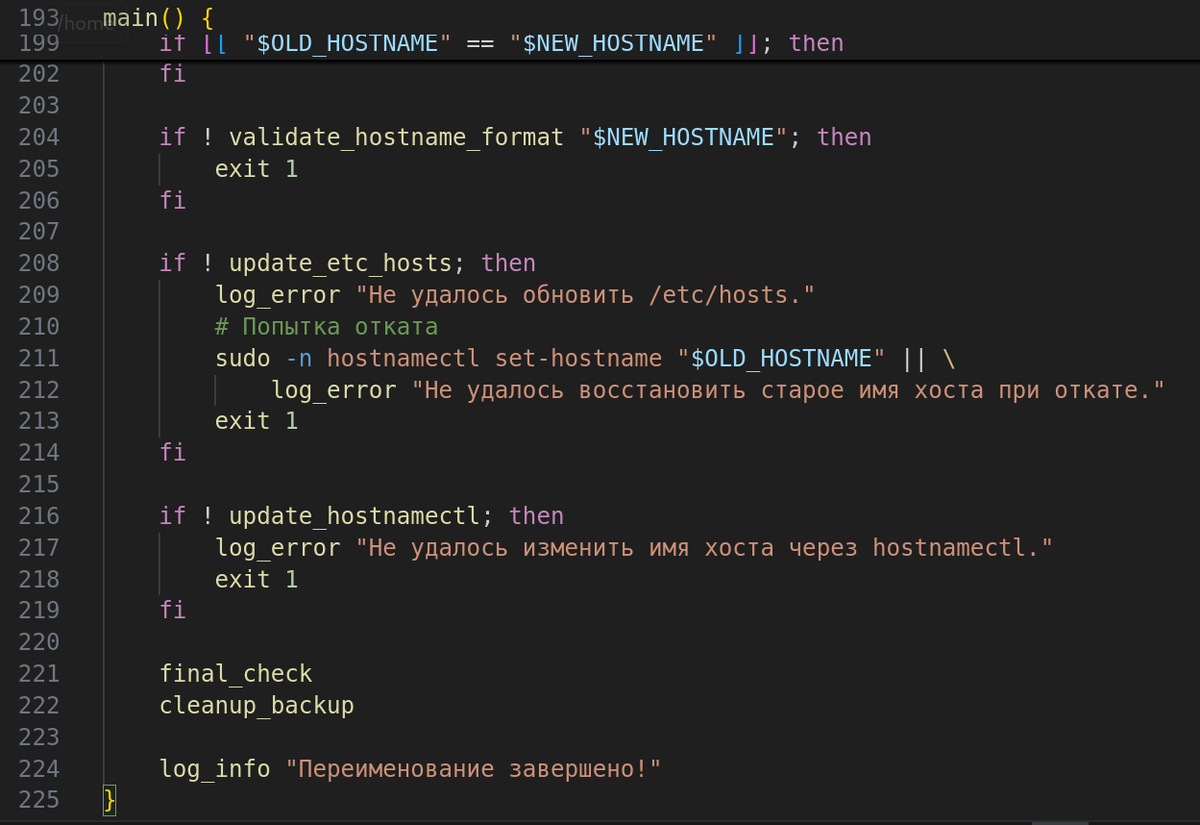Click 'exit 1' on line 205
Image resolution: width=1200 pixels, height=825 pixels.
tap(256, 169)
